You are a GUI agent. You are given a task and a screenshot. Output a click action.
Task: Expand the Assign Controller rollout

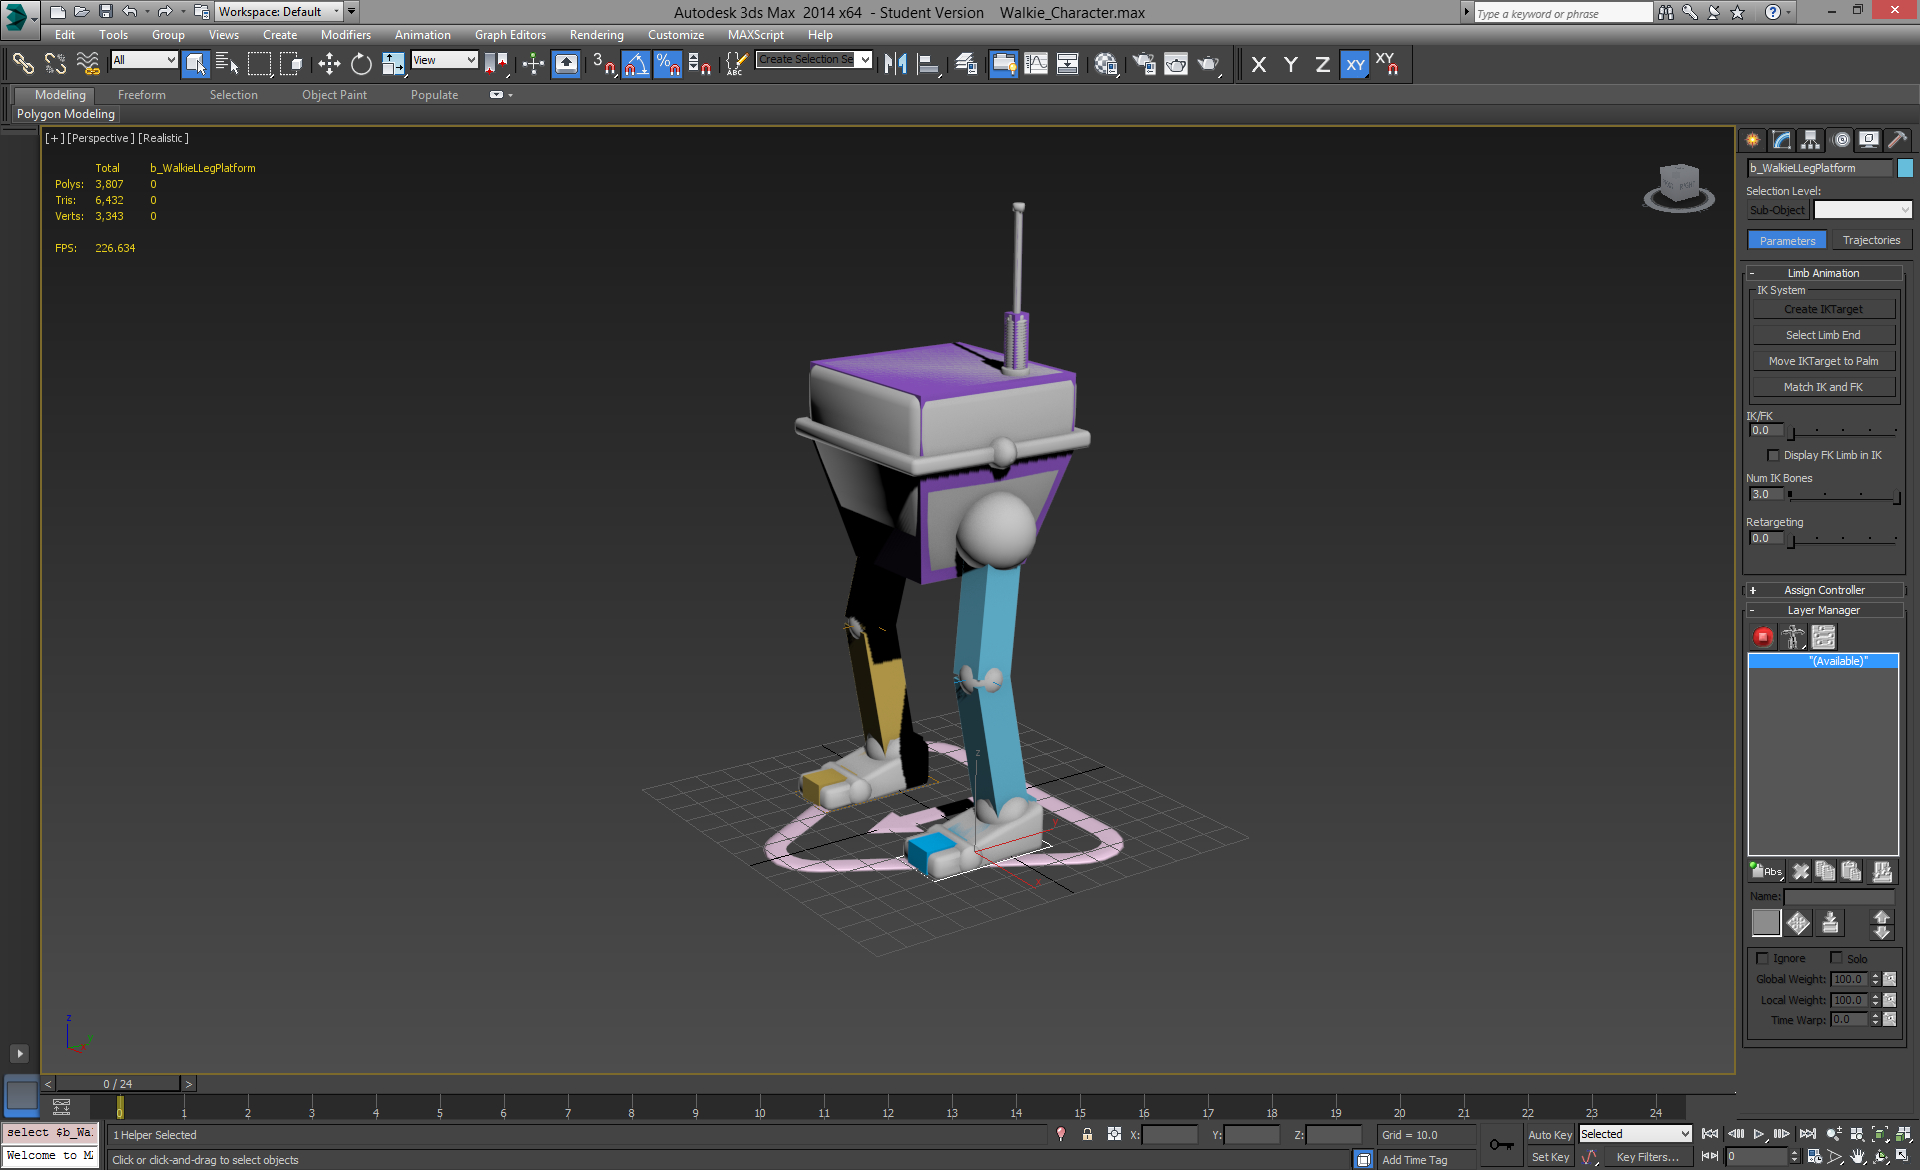1823,590
